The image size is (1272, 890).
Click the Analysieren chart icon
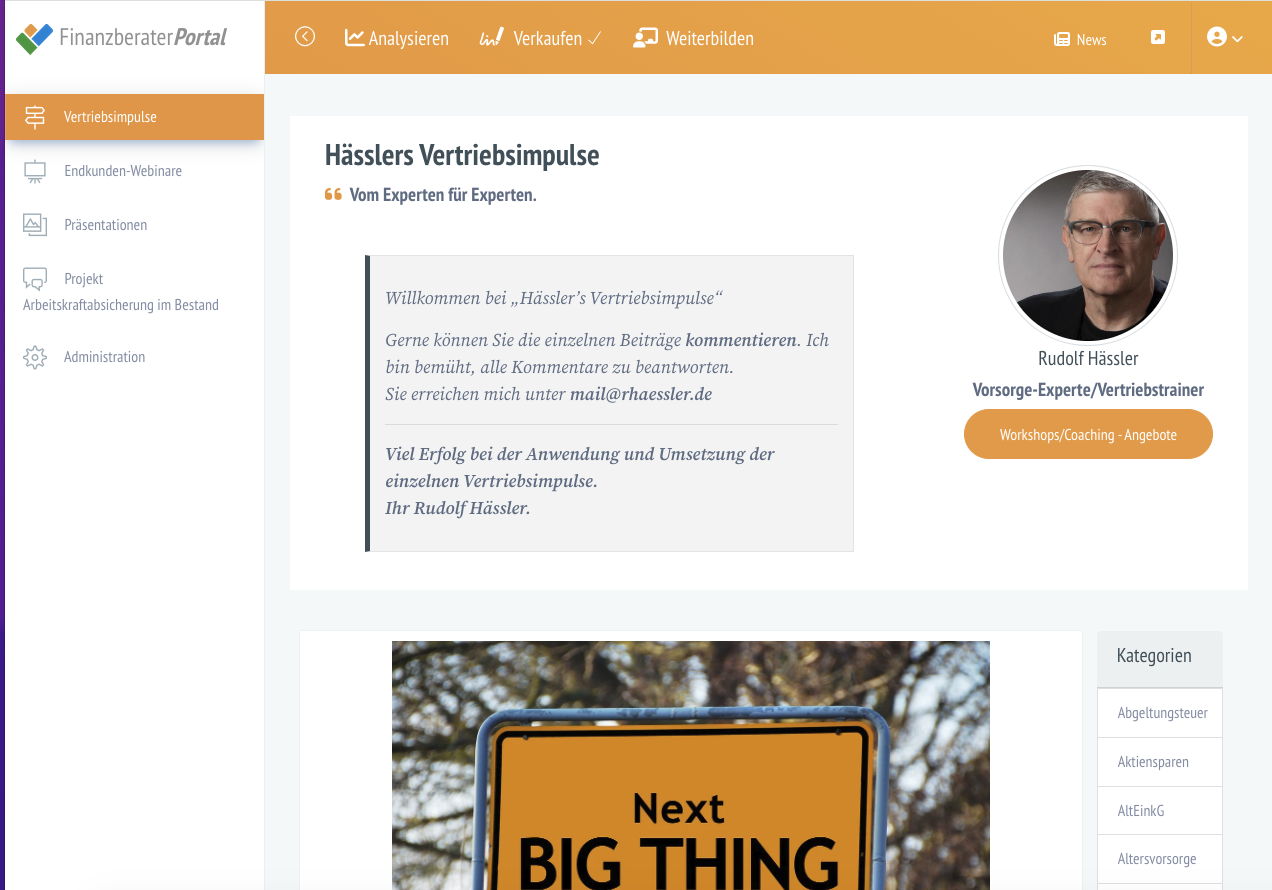(354, 38)
